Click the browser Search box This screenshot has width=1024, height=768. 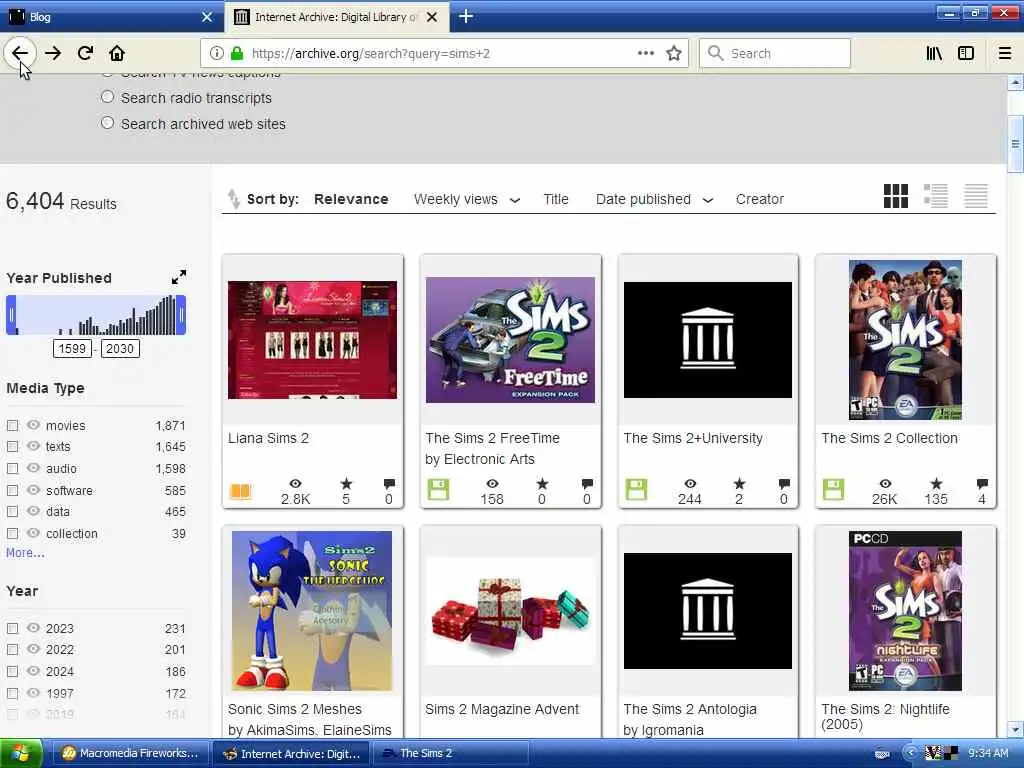tap(775, 53)
